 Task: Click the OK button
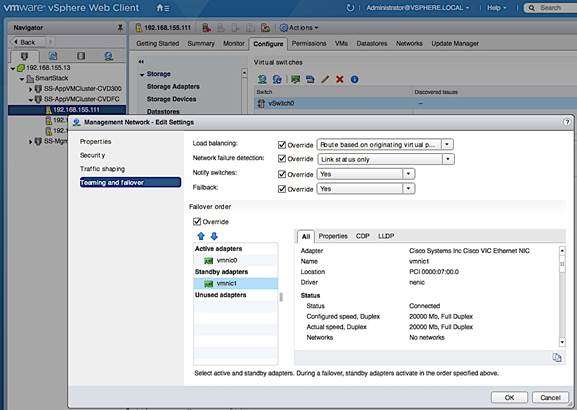click(509, 397)
